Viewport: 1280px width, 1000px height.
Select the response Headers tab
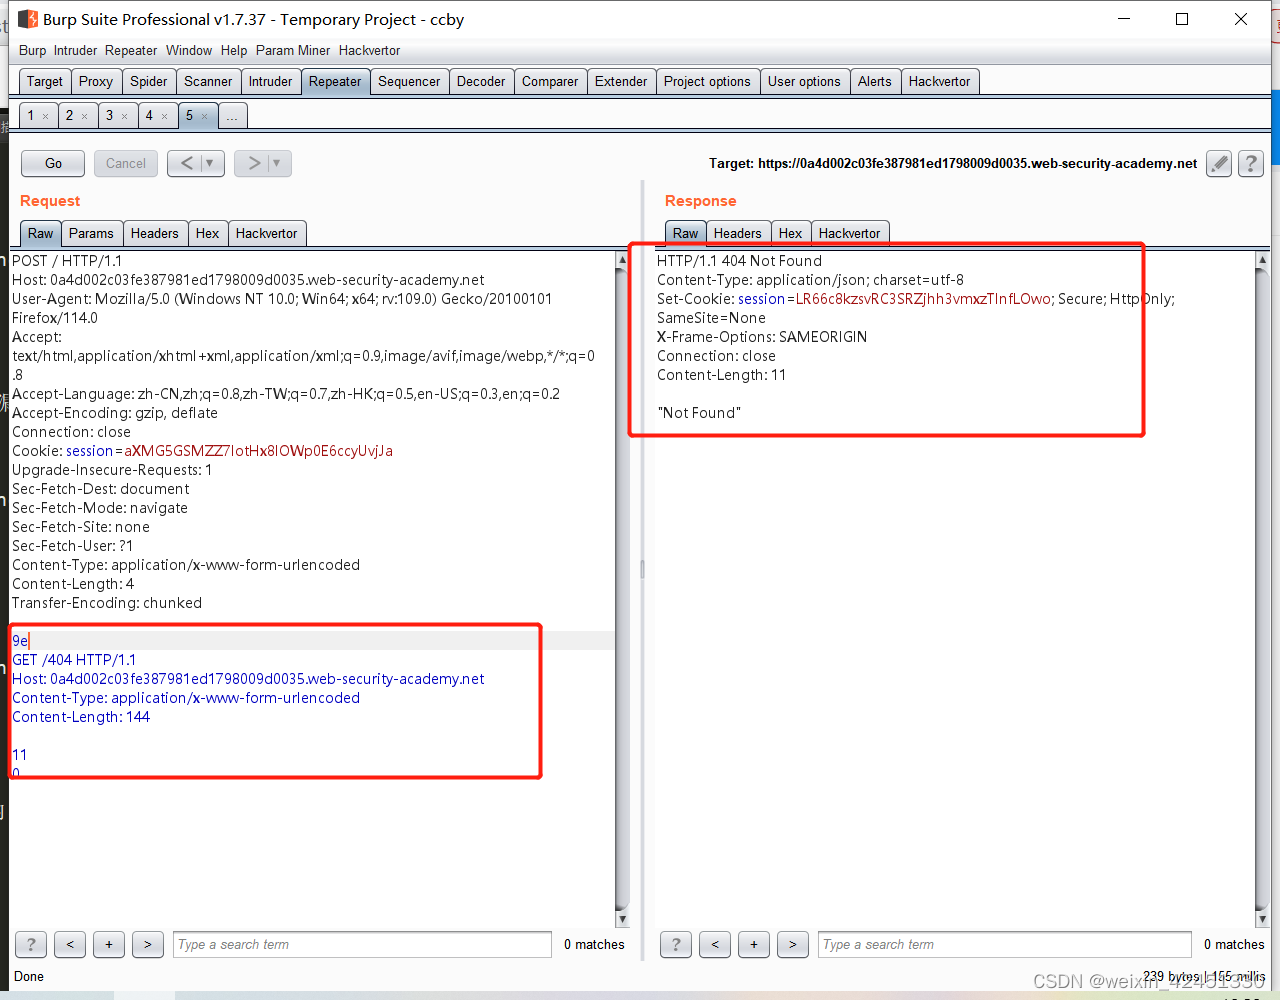[738, 233]
